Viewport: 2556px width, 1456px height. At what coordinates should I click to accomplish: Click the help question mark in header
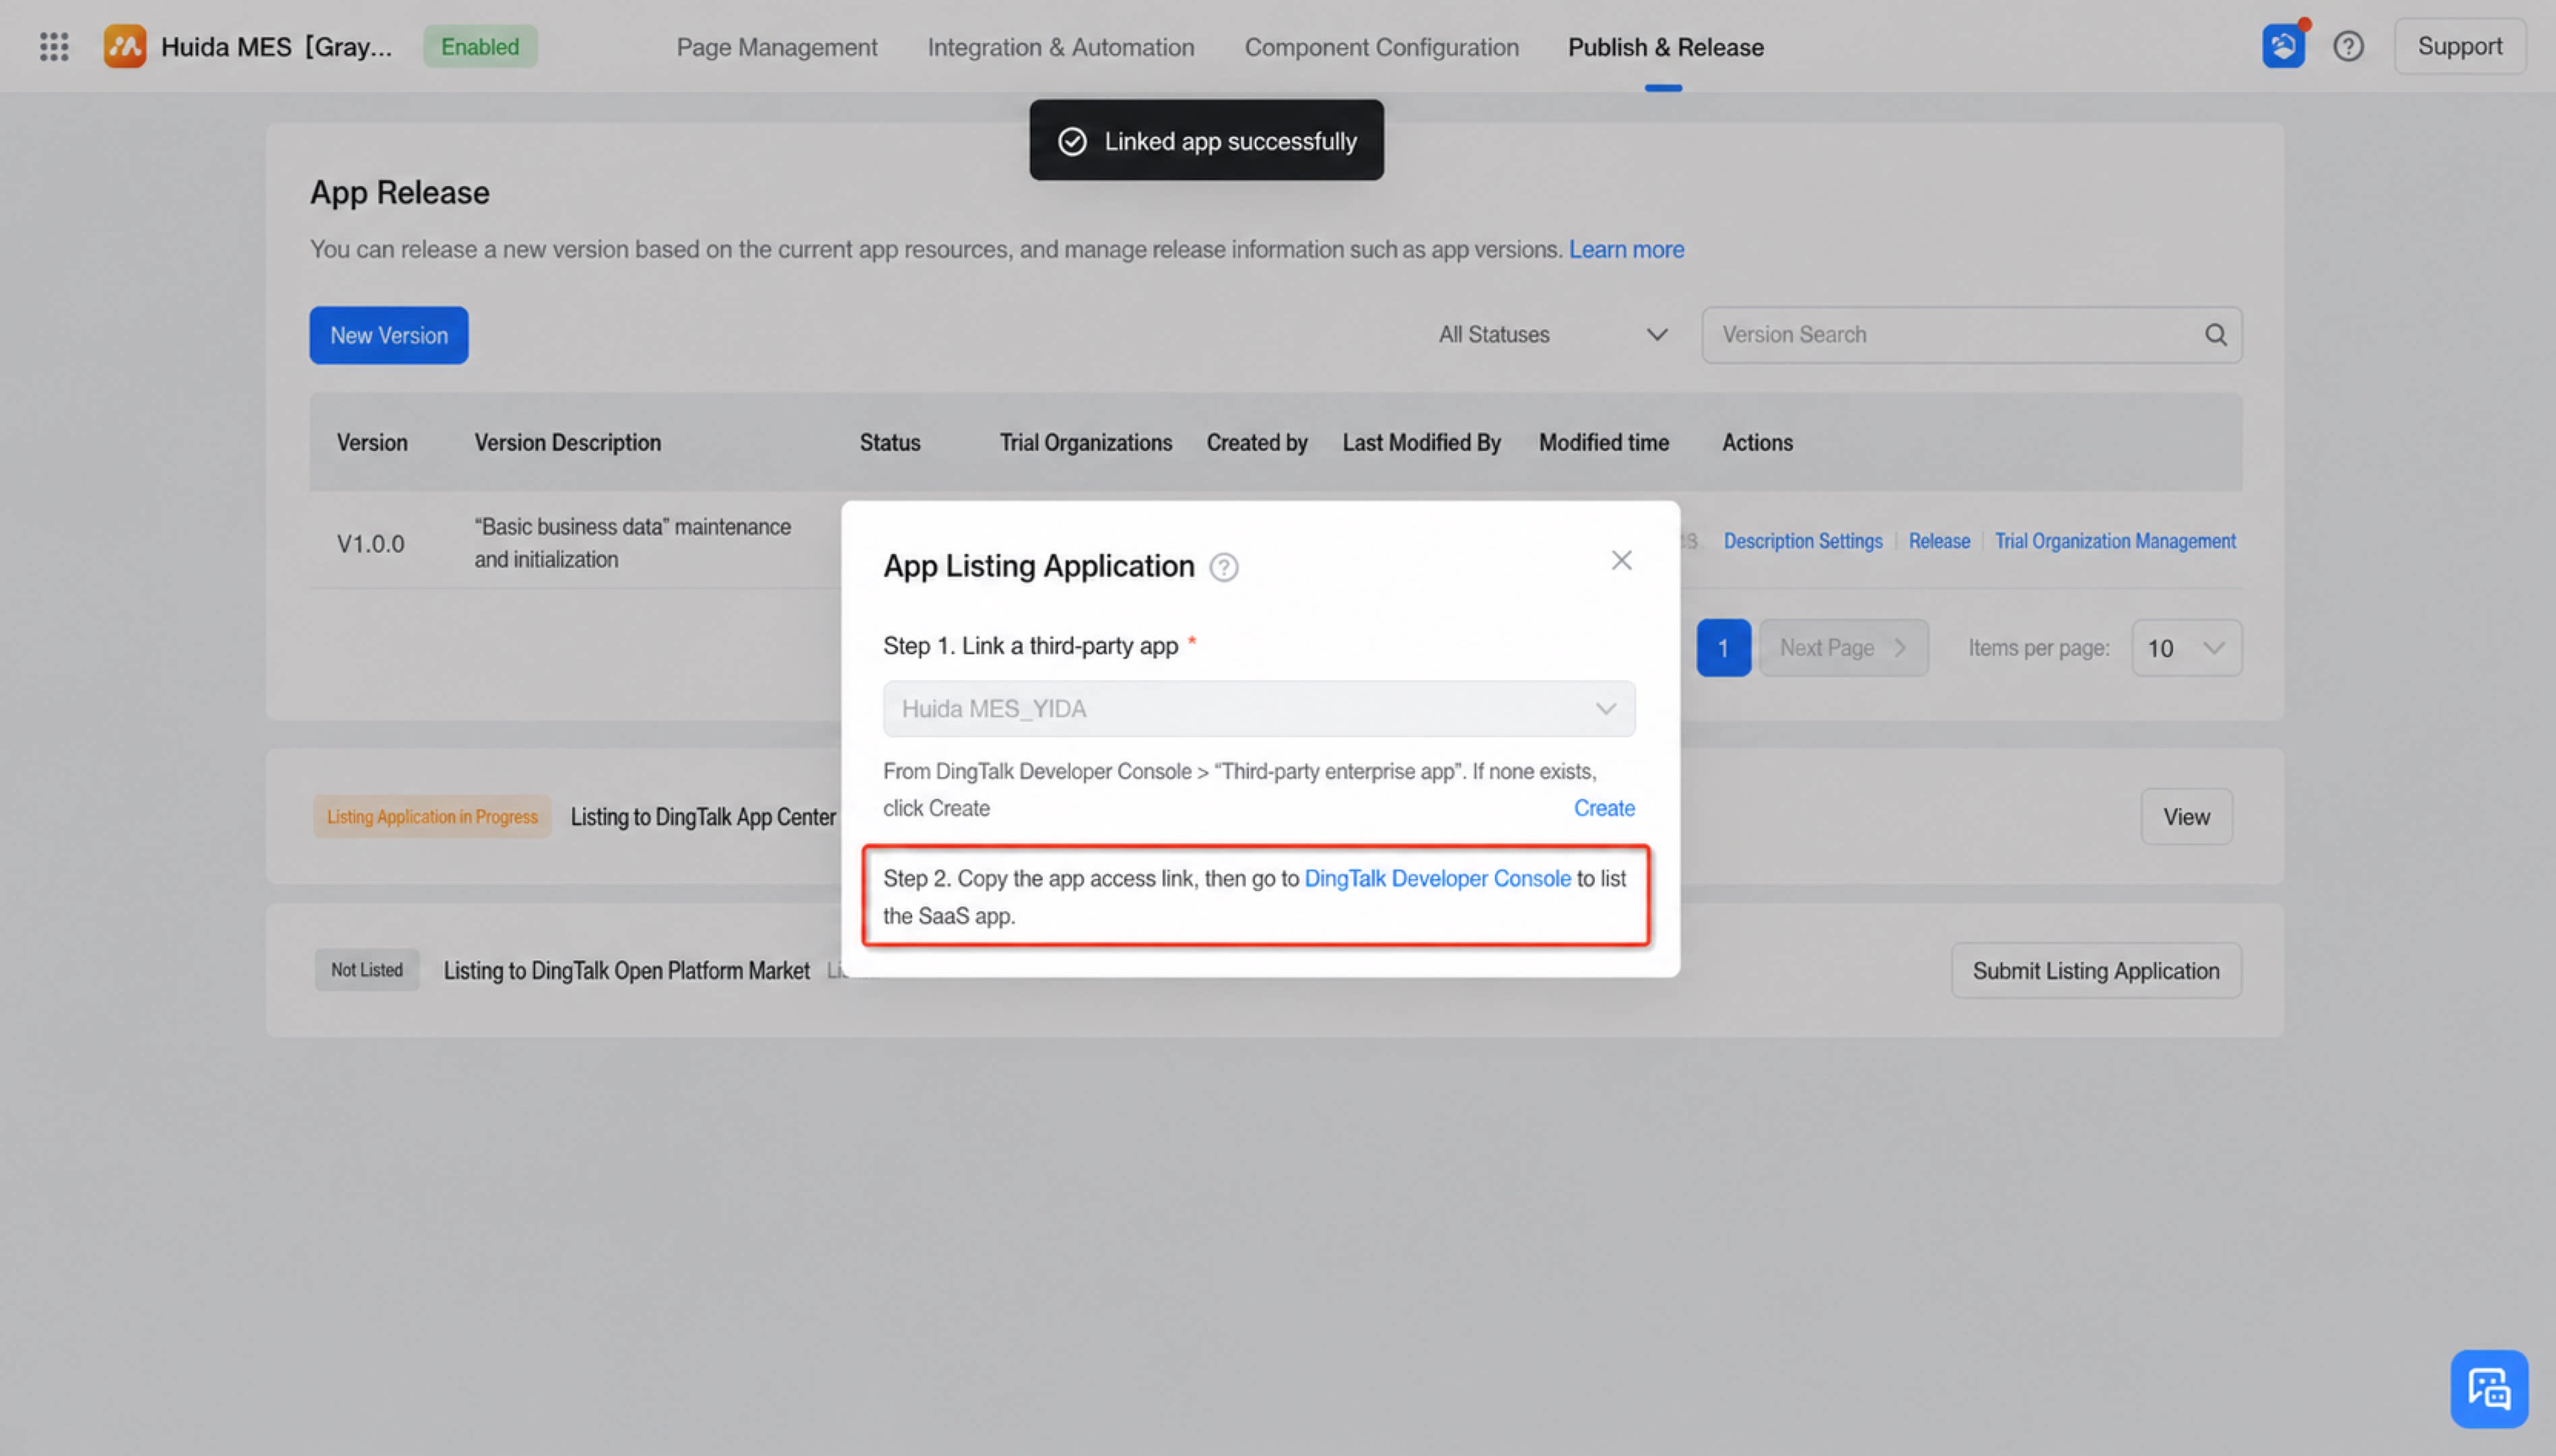(2348, 46)
